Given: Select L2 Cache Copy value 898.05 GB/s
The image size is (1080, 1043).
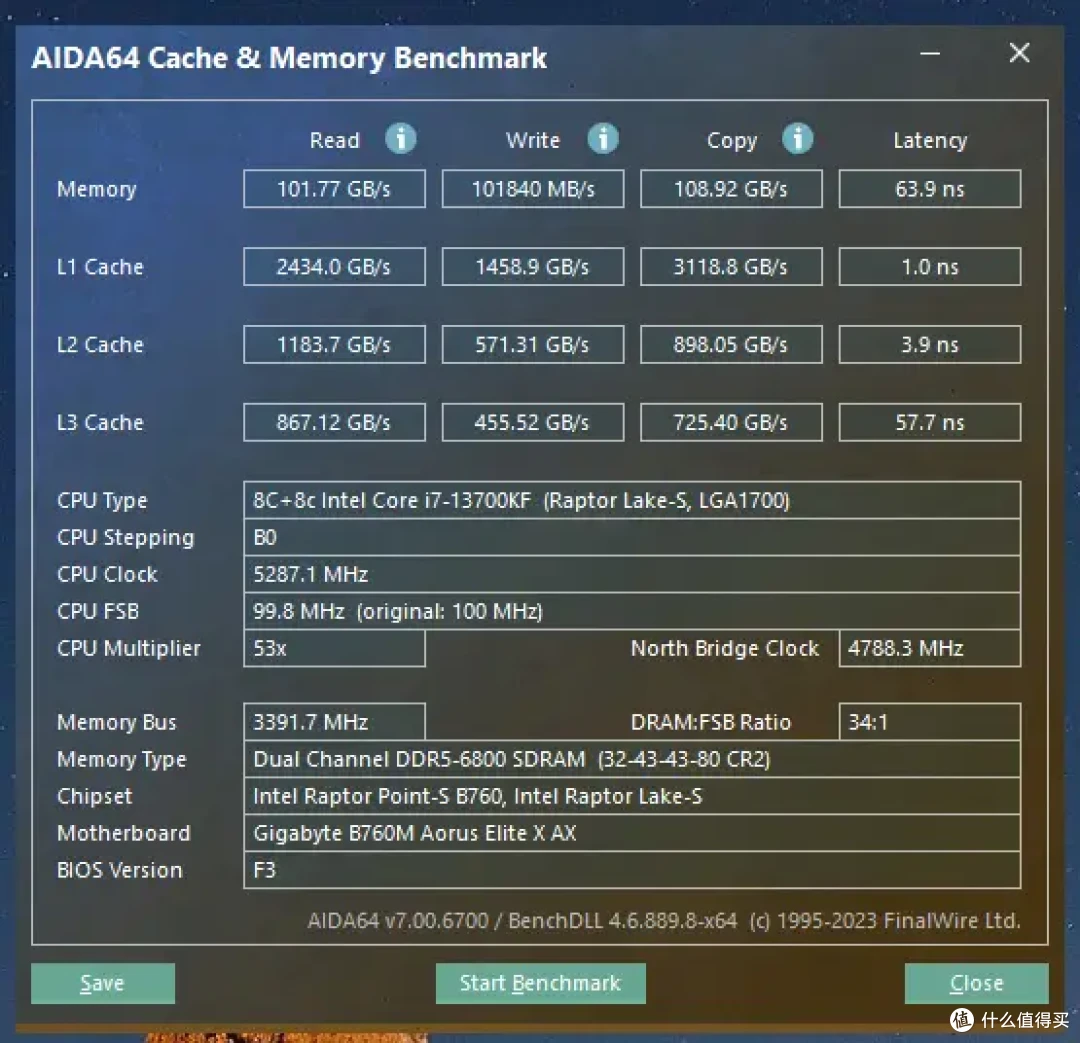Looking at the screenshot, I should [731, 344].
